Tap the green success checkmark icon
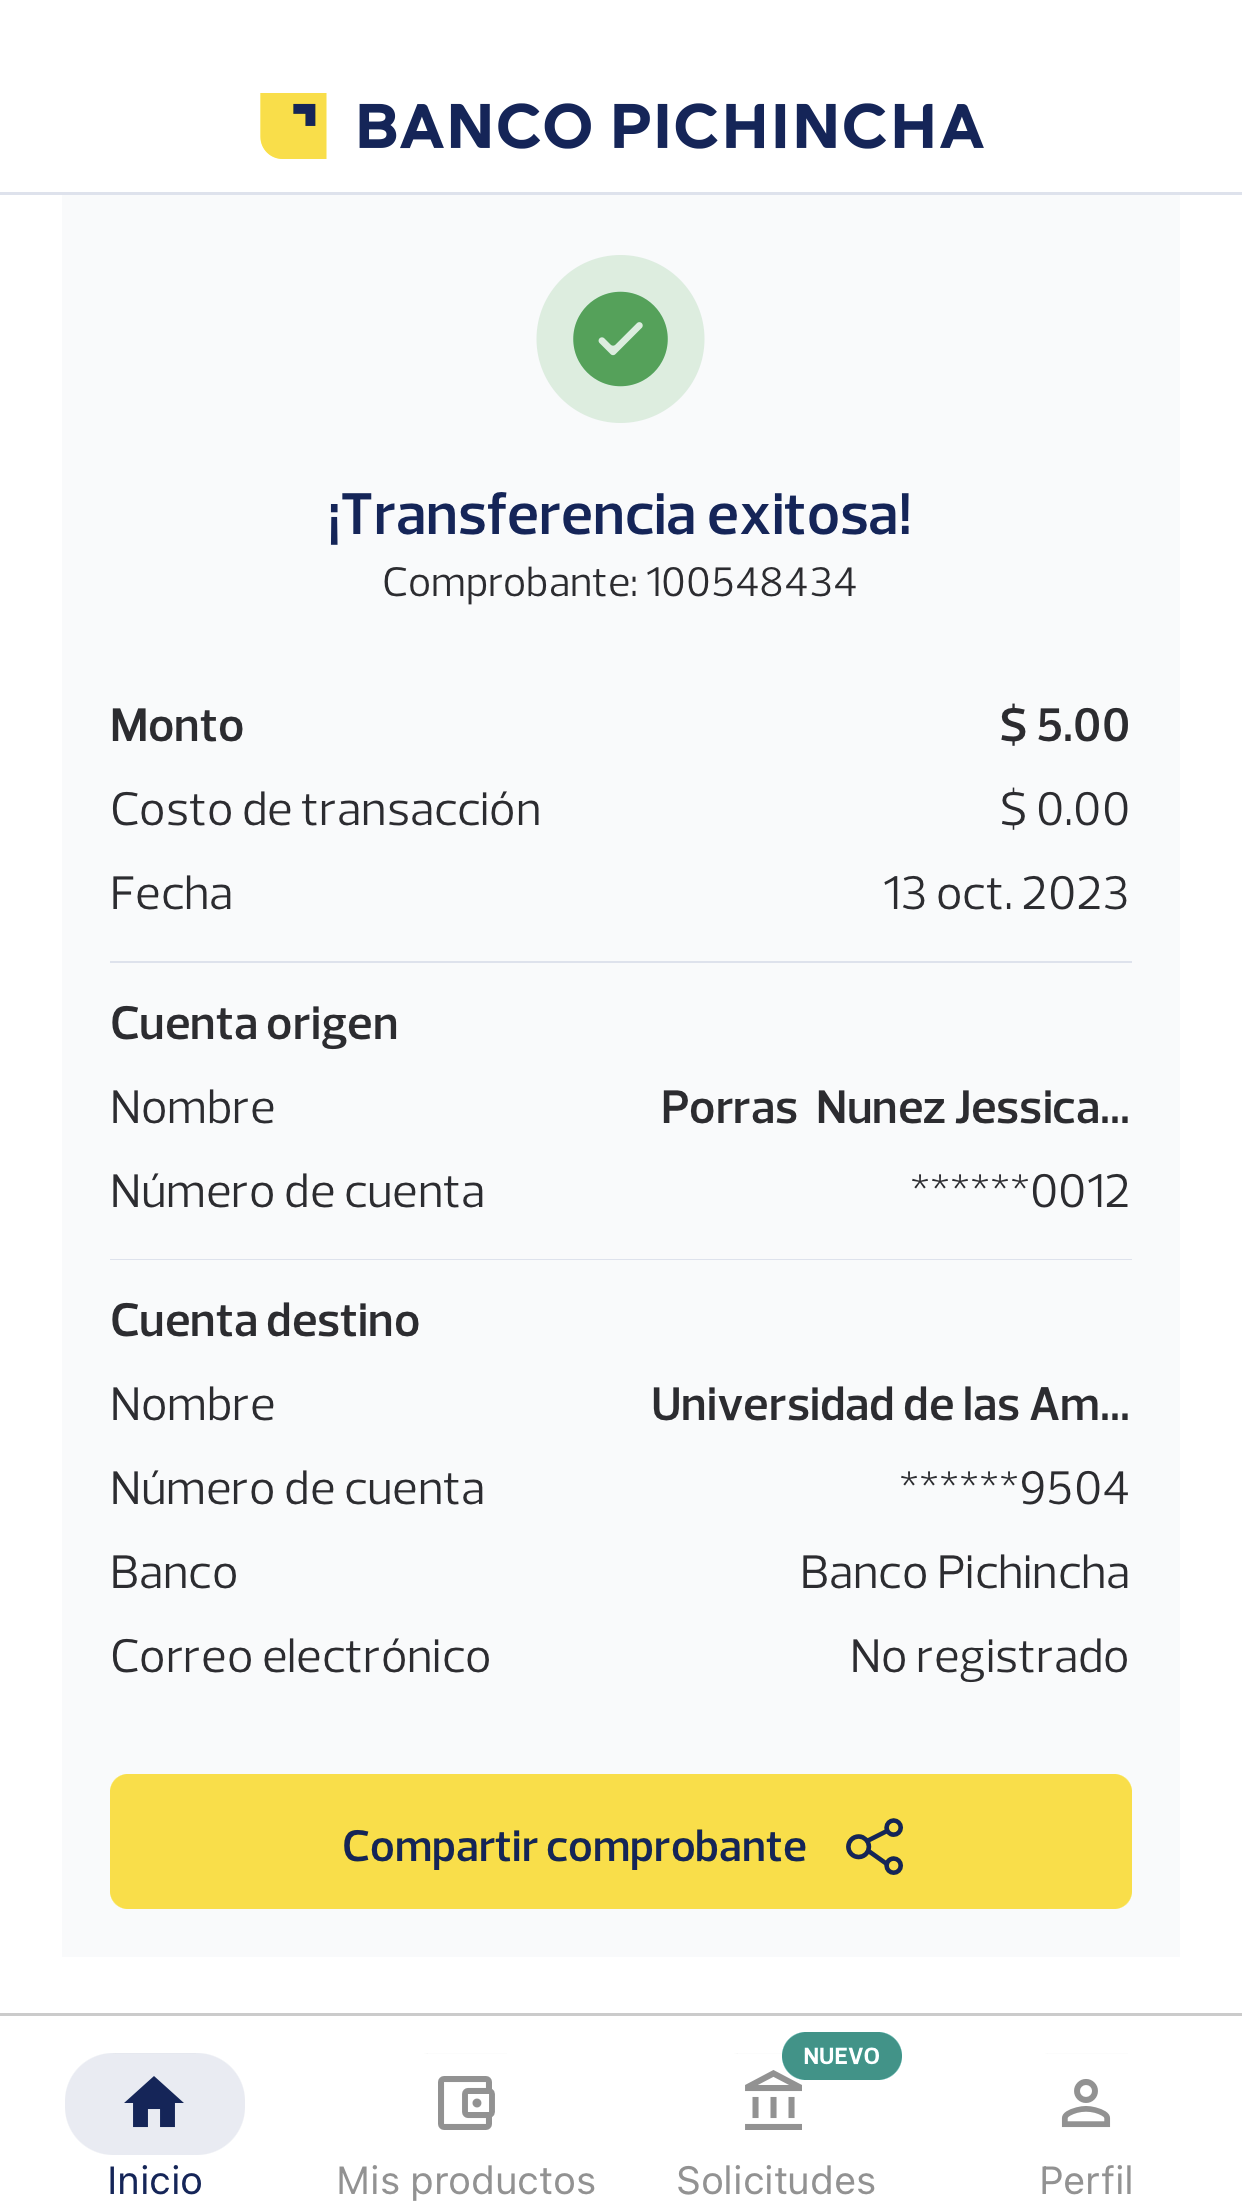1242x2208 pixels. pos(620,339)
